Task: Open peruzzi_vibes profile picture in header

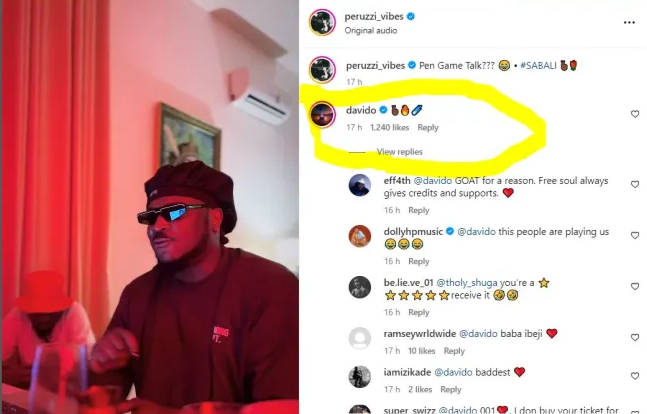Action: pyautogui.click(x=322, y=22)
